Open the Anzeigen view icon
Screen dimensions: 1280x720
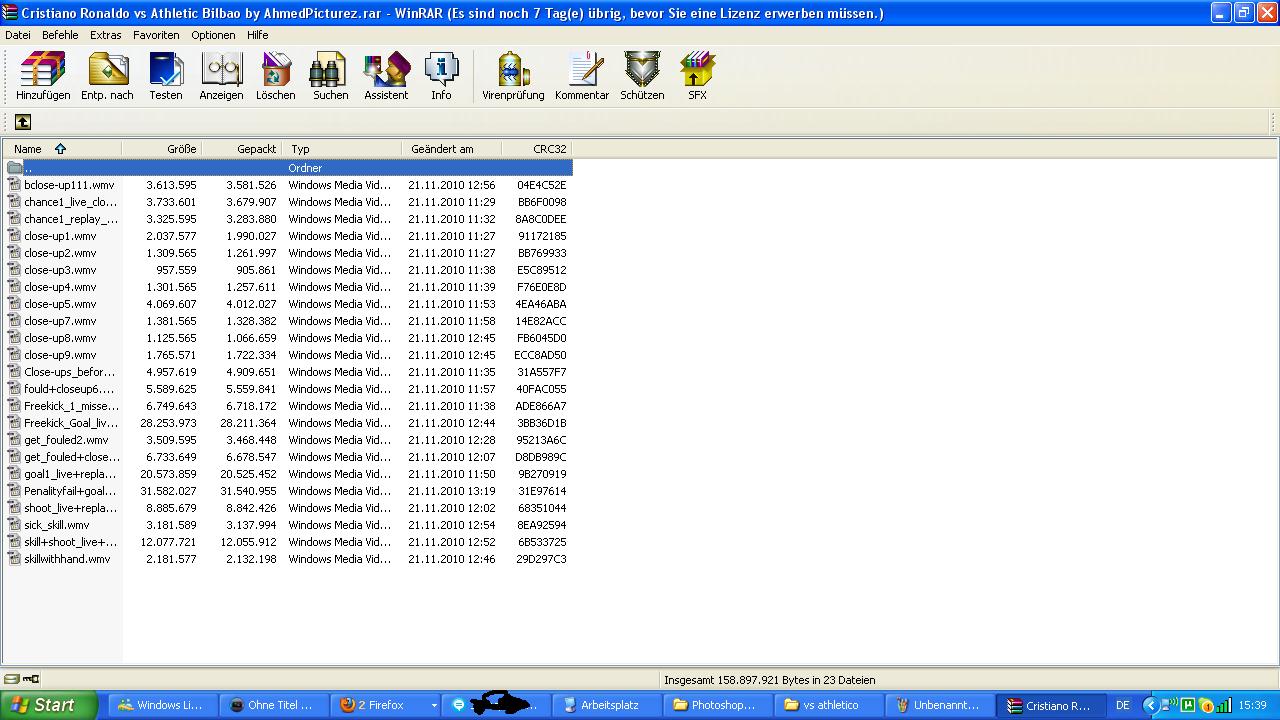tap(221, 76)
